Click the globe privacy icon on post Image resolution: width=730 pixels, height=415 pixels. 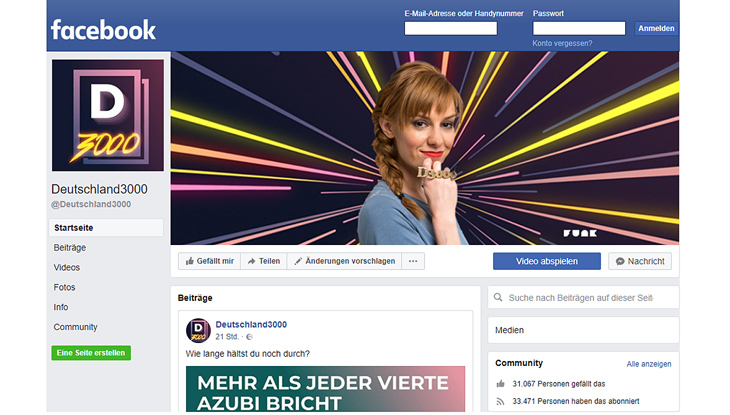(249, 337)
